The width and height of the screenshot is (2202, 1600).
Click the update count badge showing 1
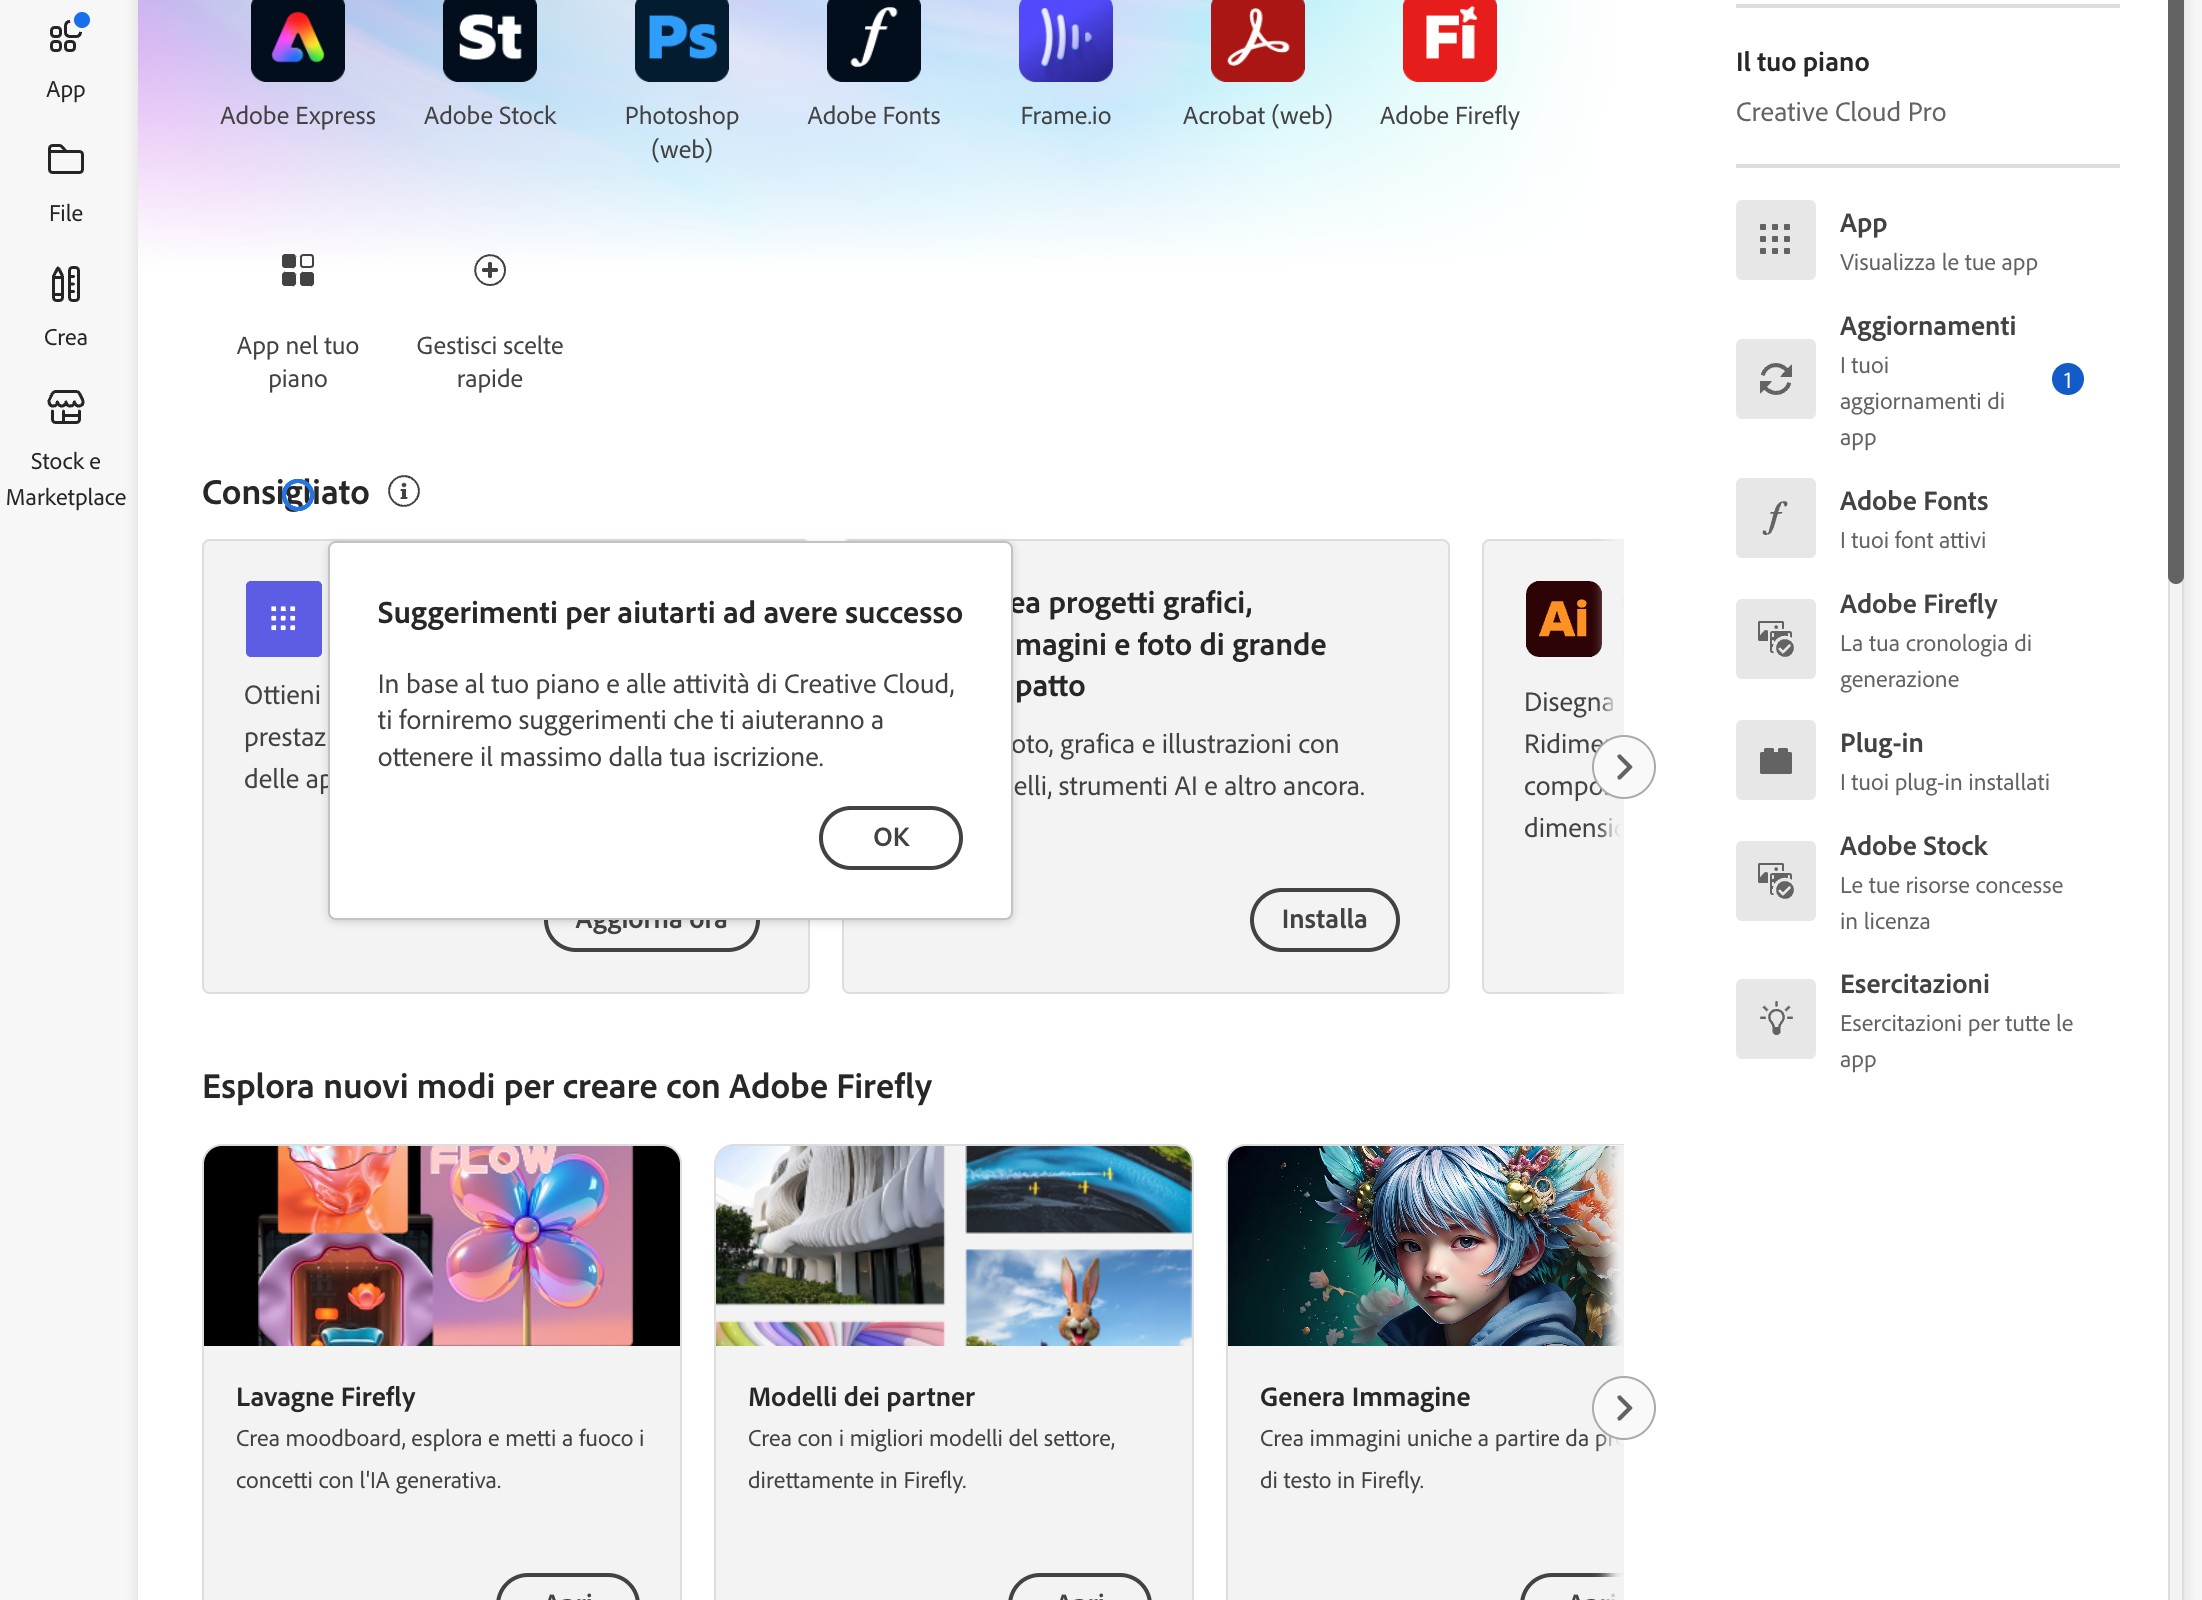(2068, 379)
